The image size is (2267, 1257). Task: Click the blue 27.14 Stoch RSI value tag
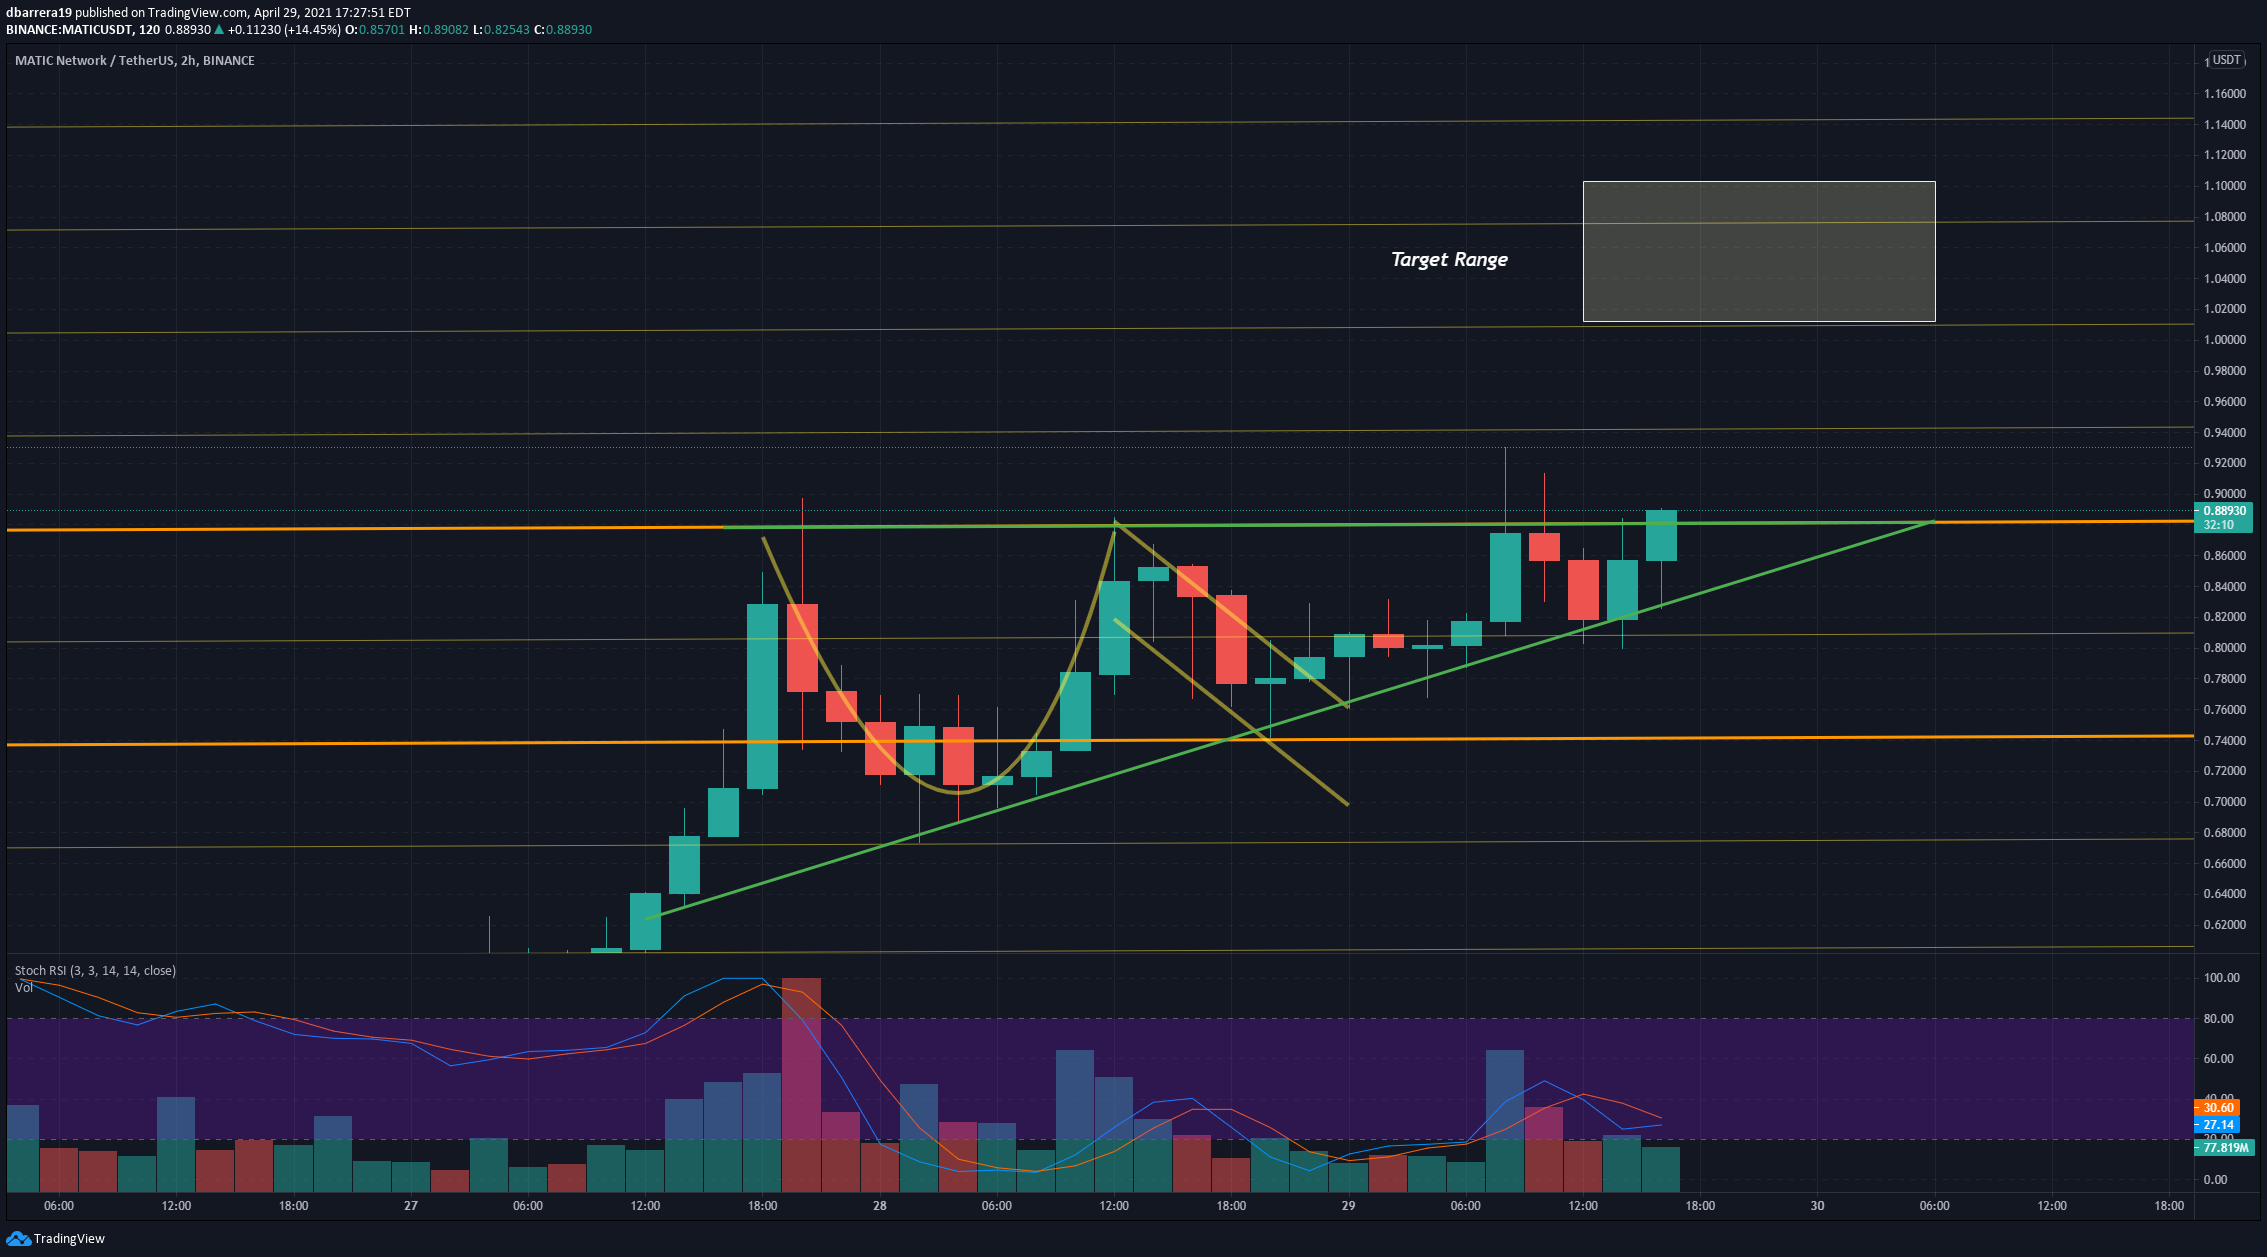pyautogui.click(x=2217, y=1124)
